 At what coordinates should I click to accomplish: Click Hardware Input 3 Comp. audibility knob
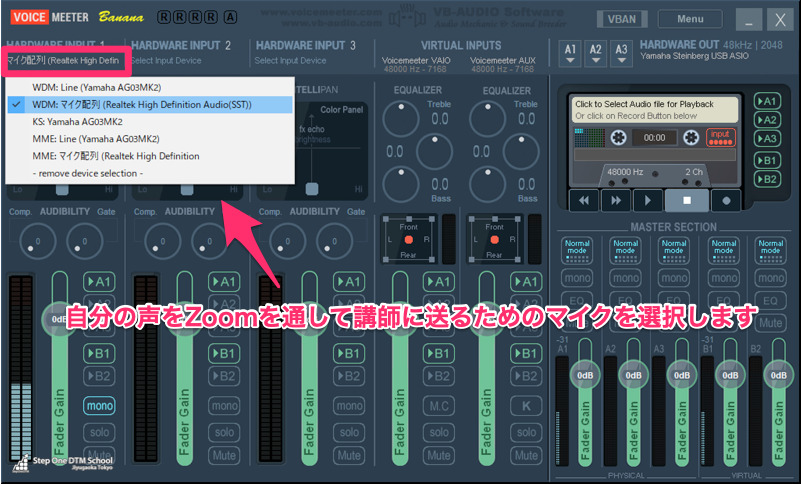288,241
